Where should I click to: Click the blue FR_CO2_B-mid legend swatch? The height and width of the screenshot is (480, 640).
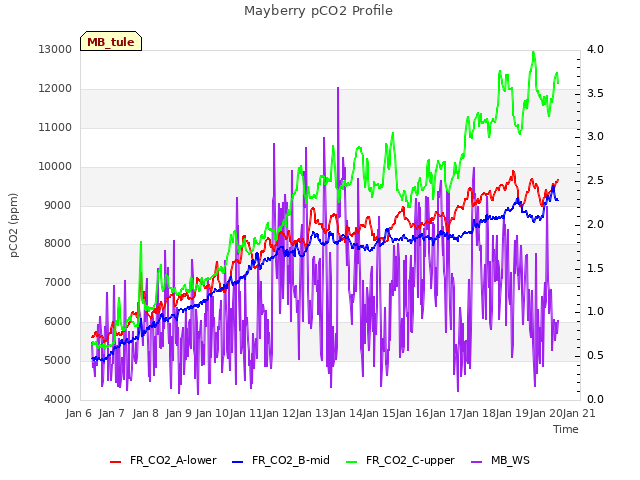point(238,462)
